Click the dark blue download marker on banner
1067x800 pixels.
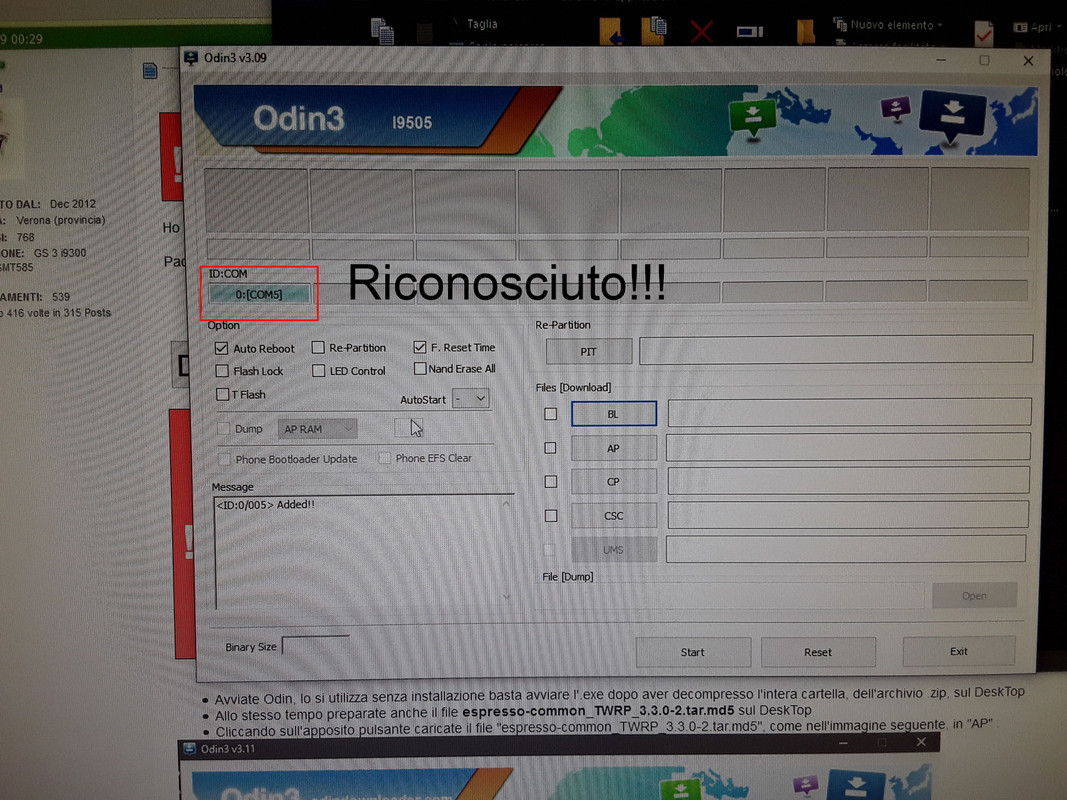(x=952, y=117)
